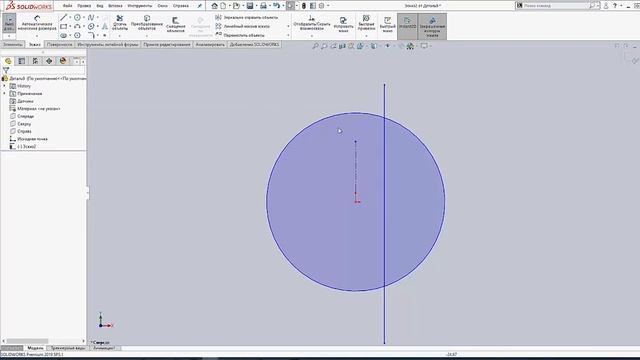Click the feature tree filter icon
This screenshot has width=640, height=360.
coord(6,70)
